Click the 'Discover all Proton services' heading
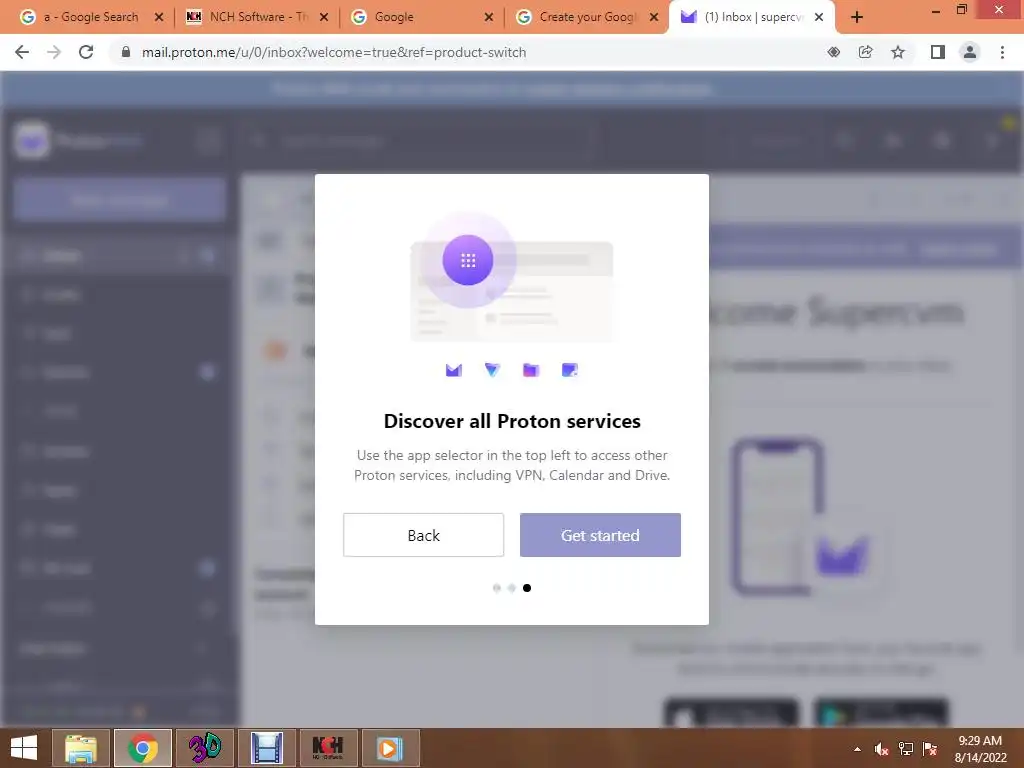Screen dimensions: 1024x768 click(512, 421)
